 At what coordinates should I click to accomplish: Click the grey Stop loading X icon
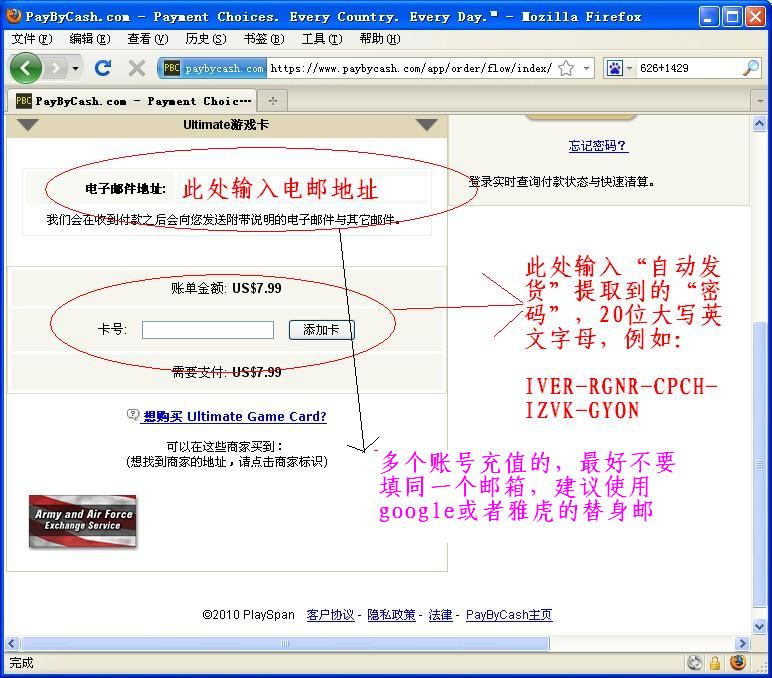tap(136, 68)
